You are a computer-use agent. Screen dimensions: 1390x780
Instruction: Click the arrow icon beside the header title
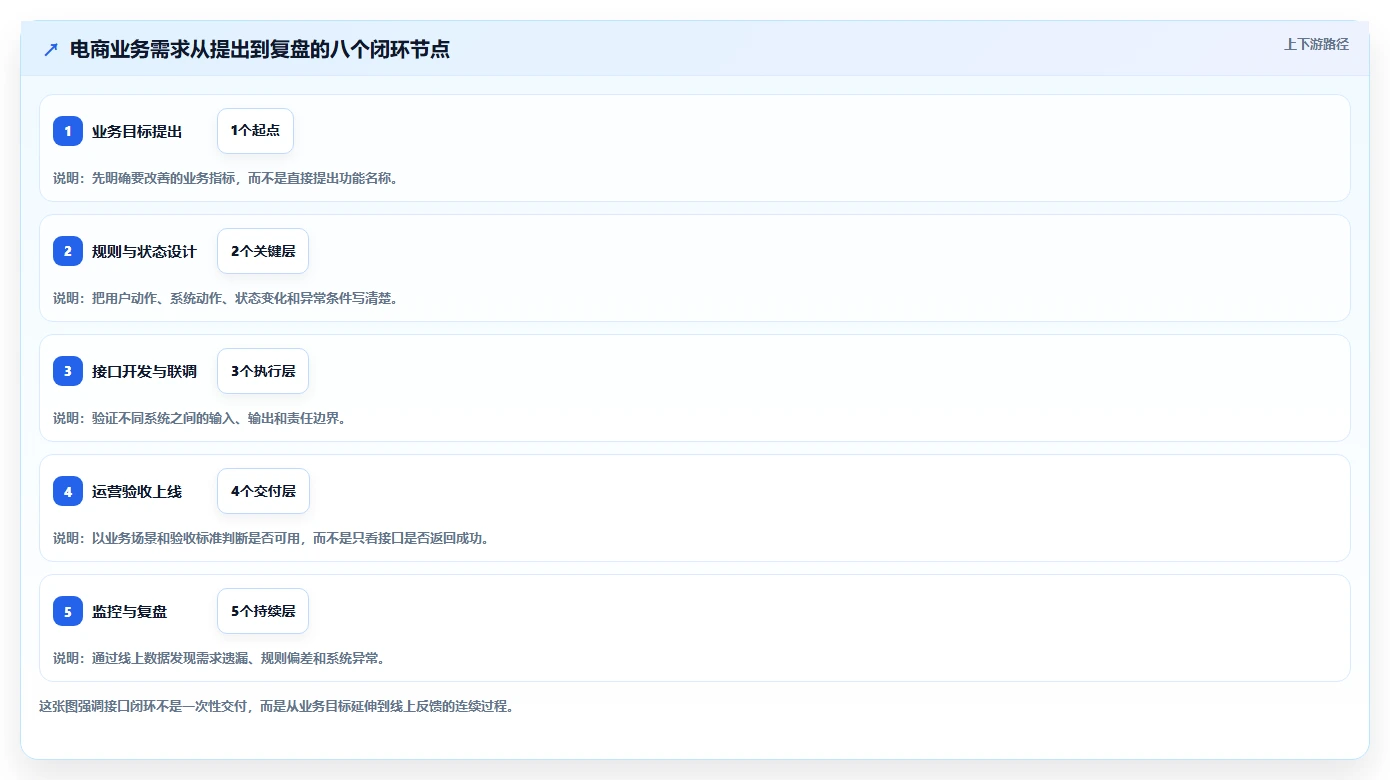51,49
